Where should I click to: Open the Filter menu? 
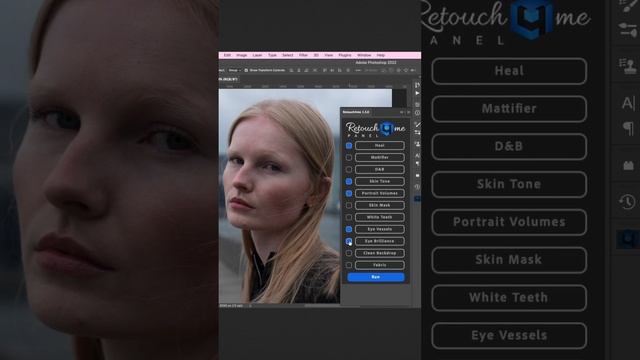coord(303,55)
